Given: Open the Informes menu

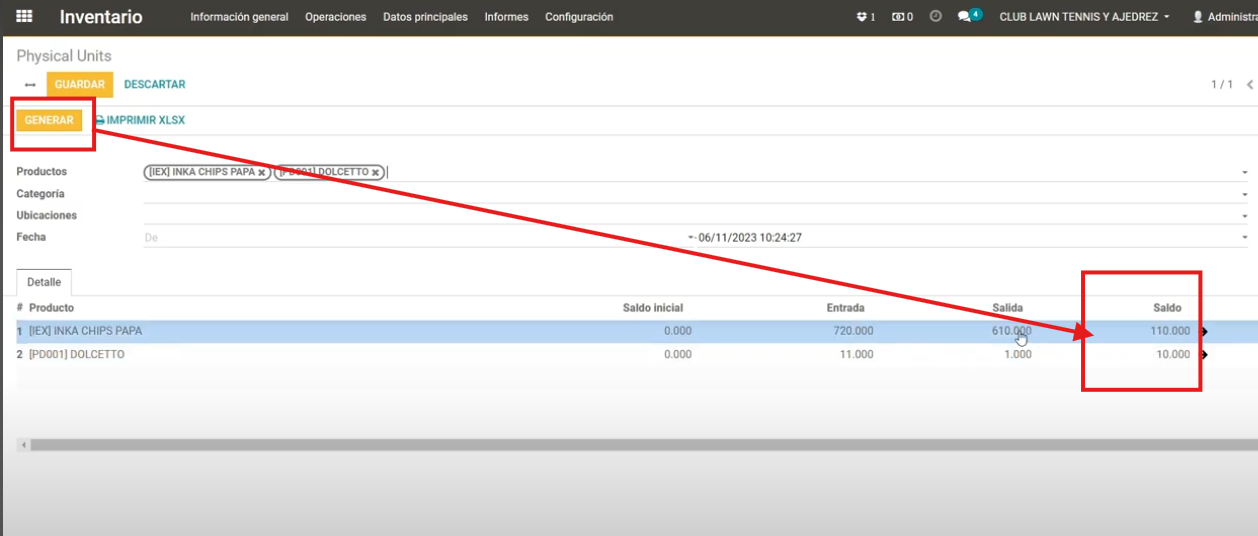Looking at the screenshot, I should [x=506, y=17].
